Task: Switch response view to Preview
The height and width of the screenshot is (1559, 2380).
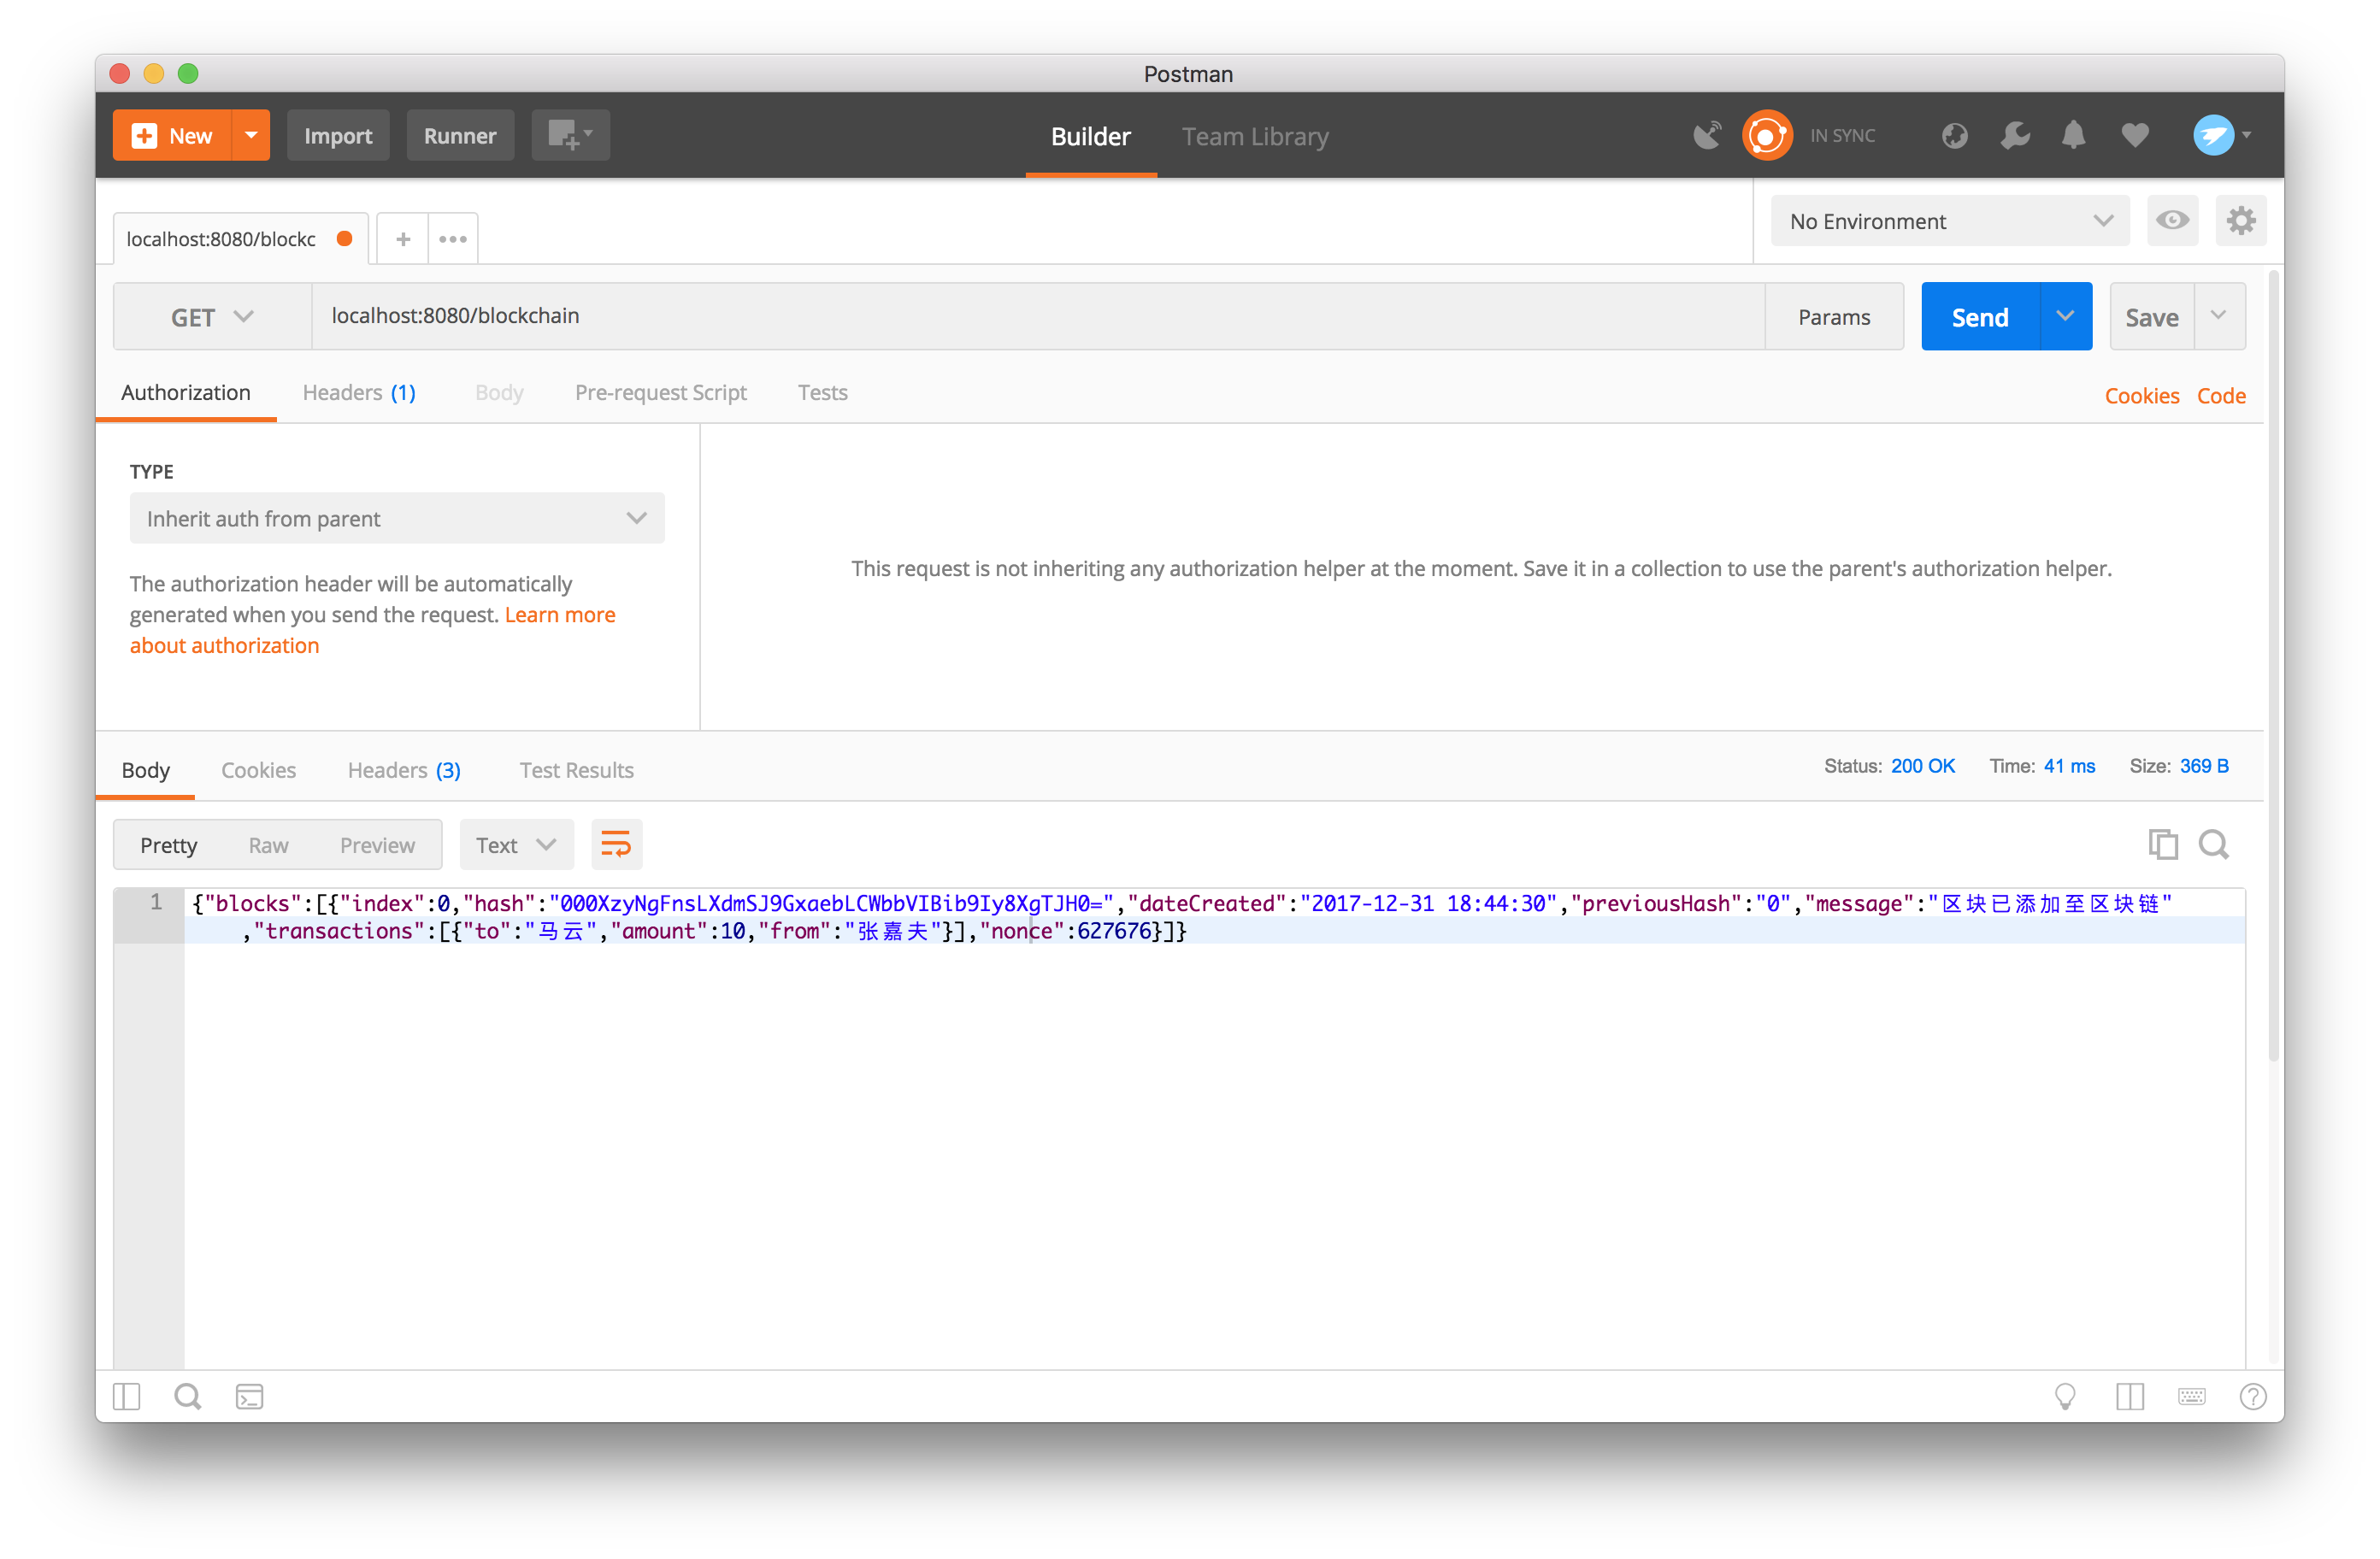Action: pyautogui.click(x=377, y=845)
